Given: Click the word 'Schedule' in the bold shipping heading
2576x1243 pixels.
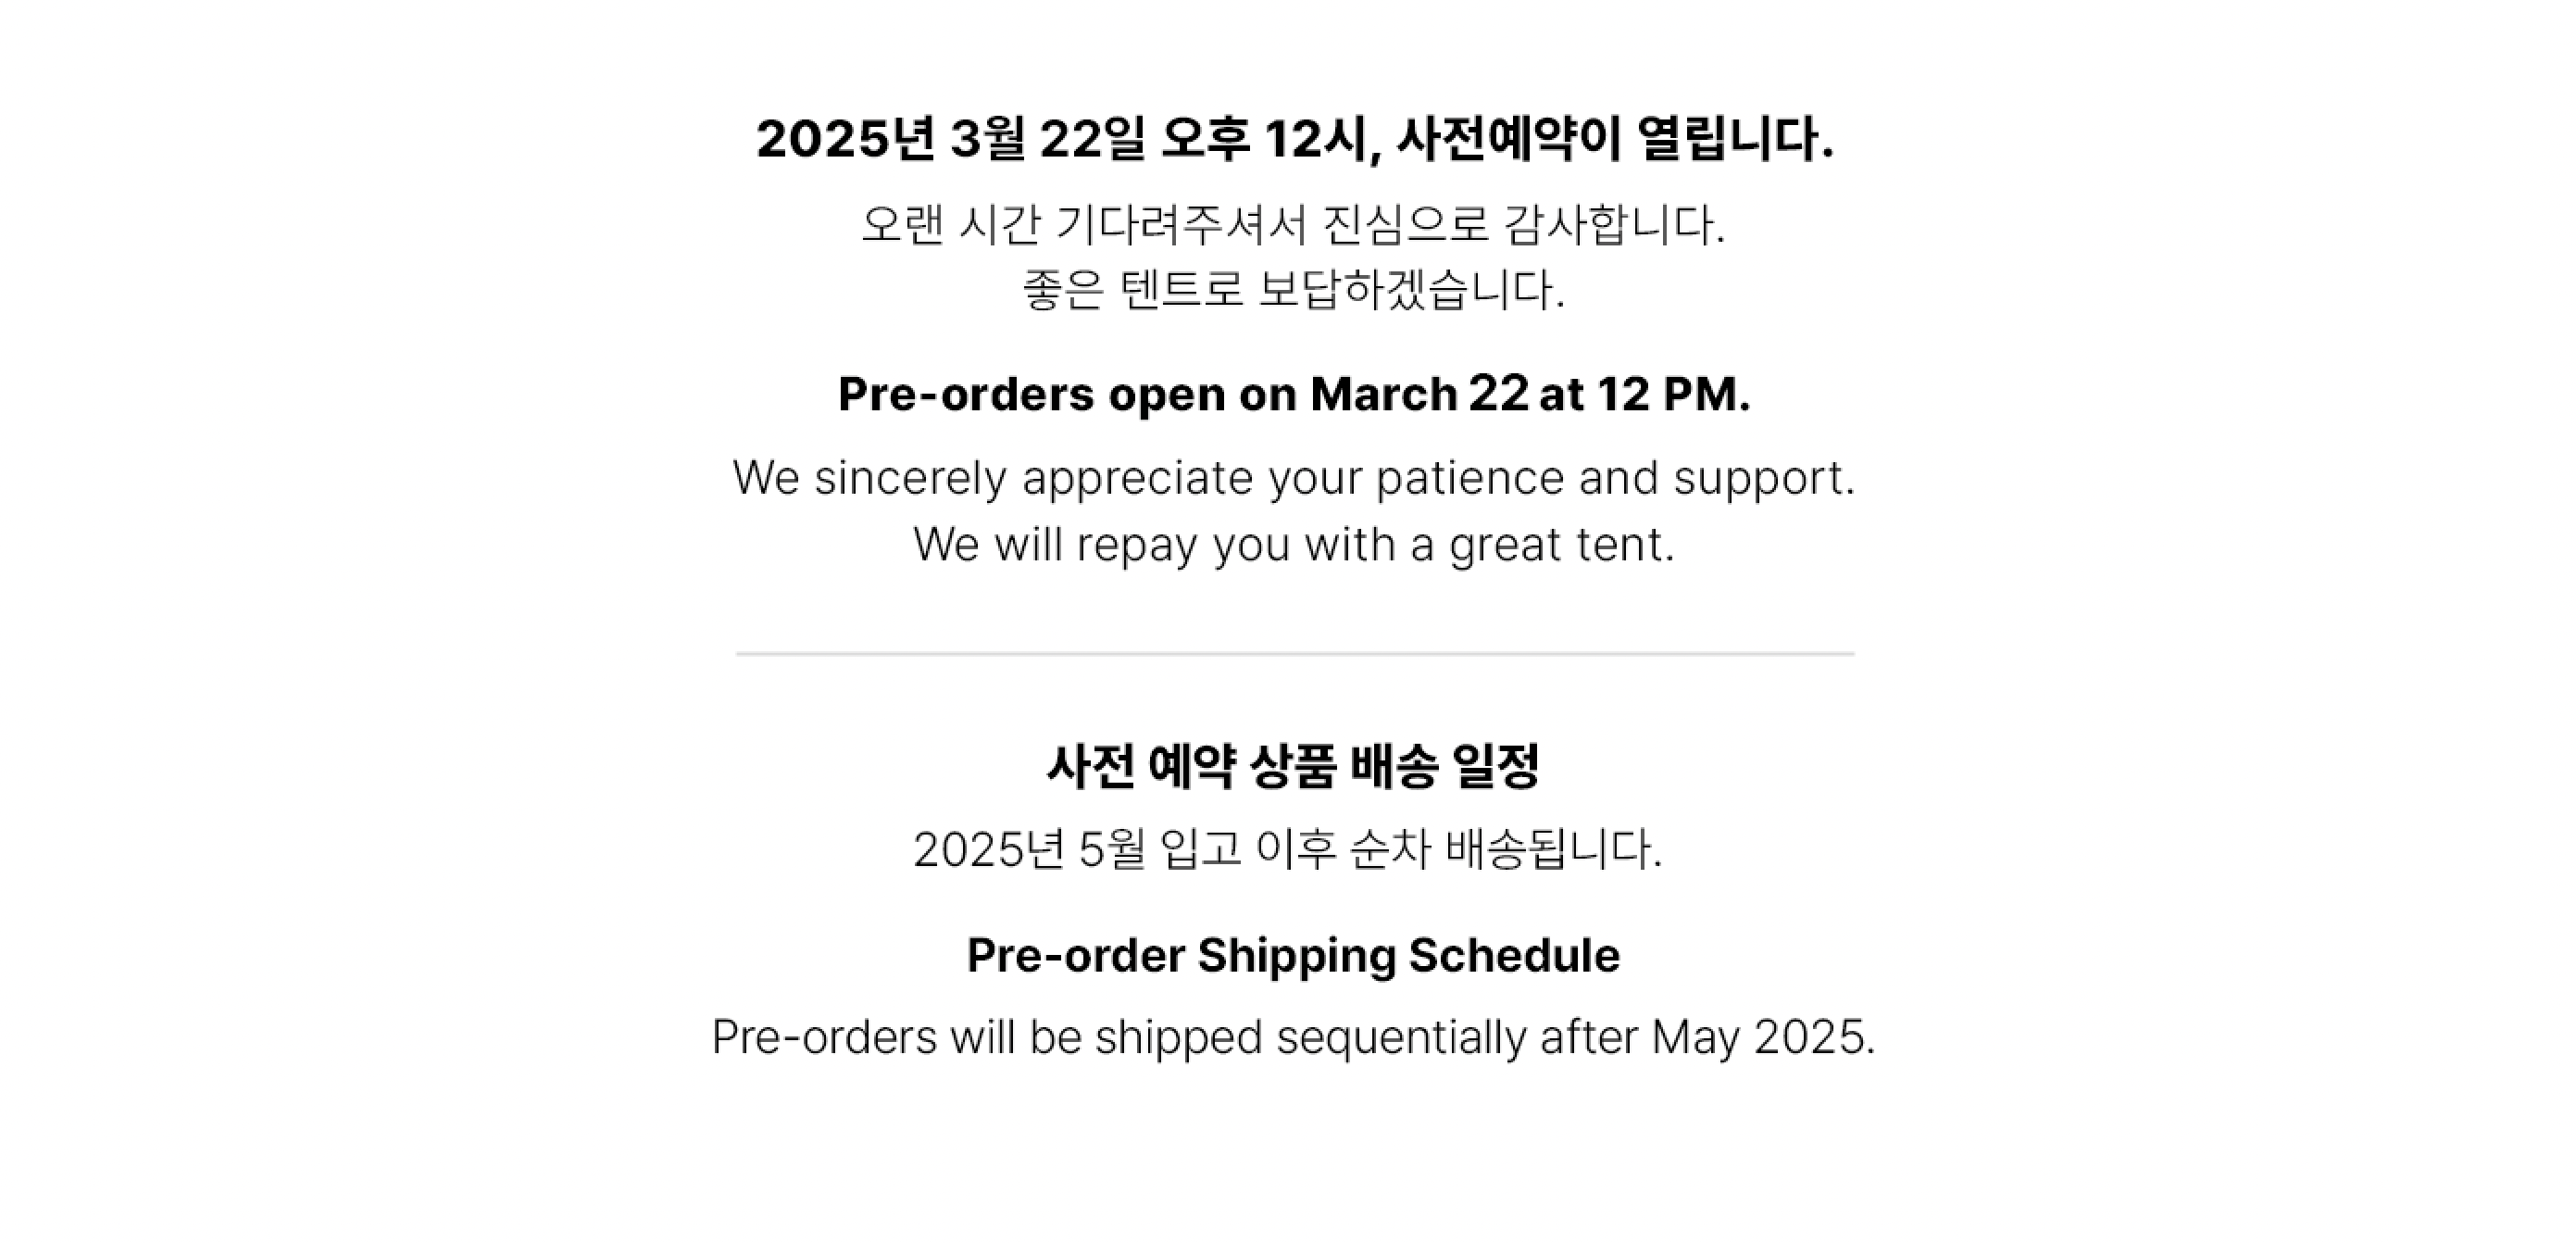Looking at the screenshot, I should 1514,955.
